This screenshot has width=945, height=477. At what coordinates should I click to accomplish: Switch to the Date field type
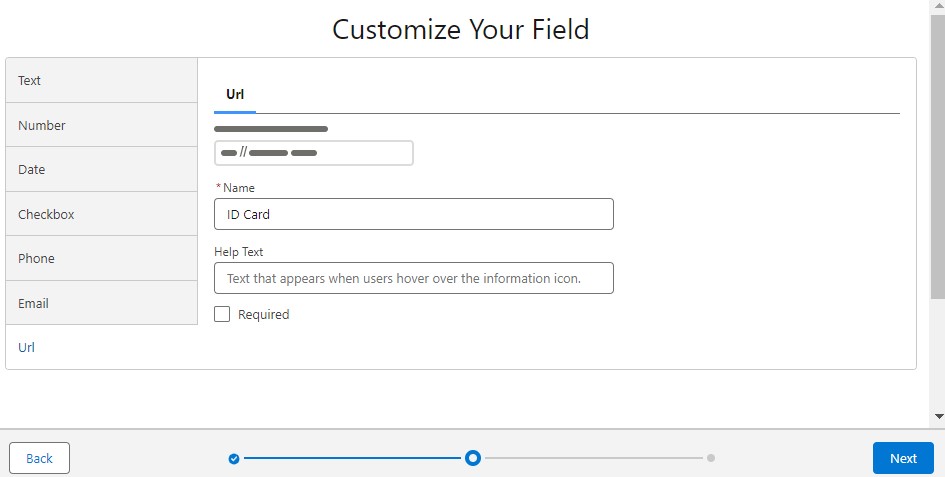click(101, 169)
